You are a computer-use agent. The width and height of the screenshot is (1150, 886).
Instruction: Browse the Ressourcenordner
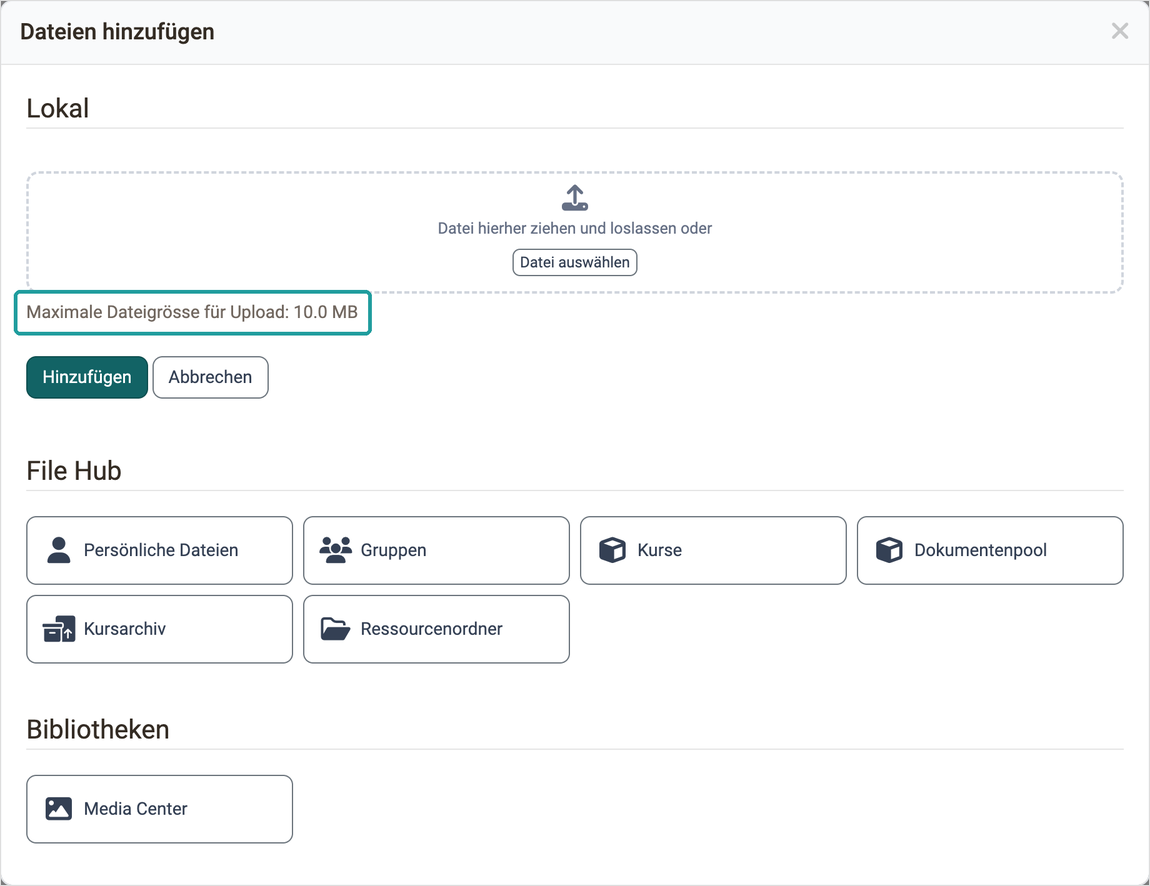tap(436, 629)
